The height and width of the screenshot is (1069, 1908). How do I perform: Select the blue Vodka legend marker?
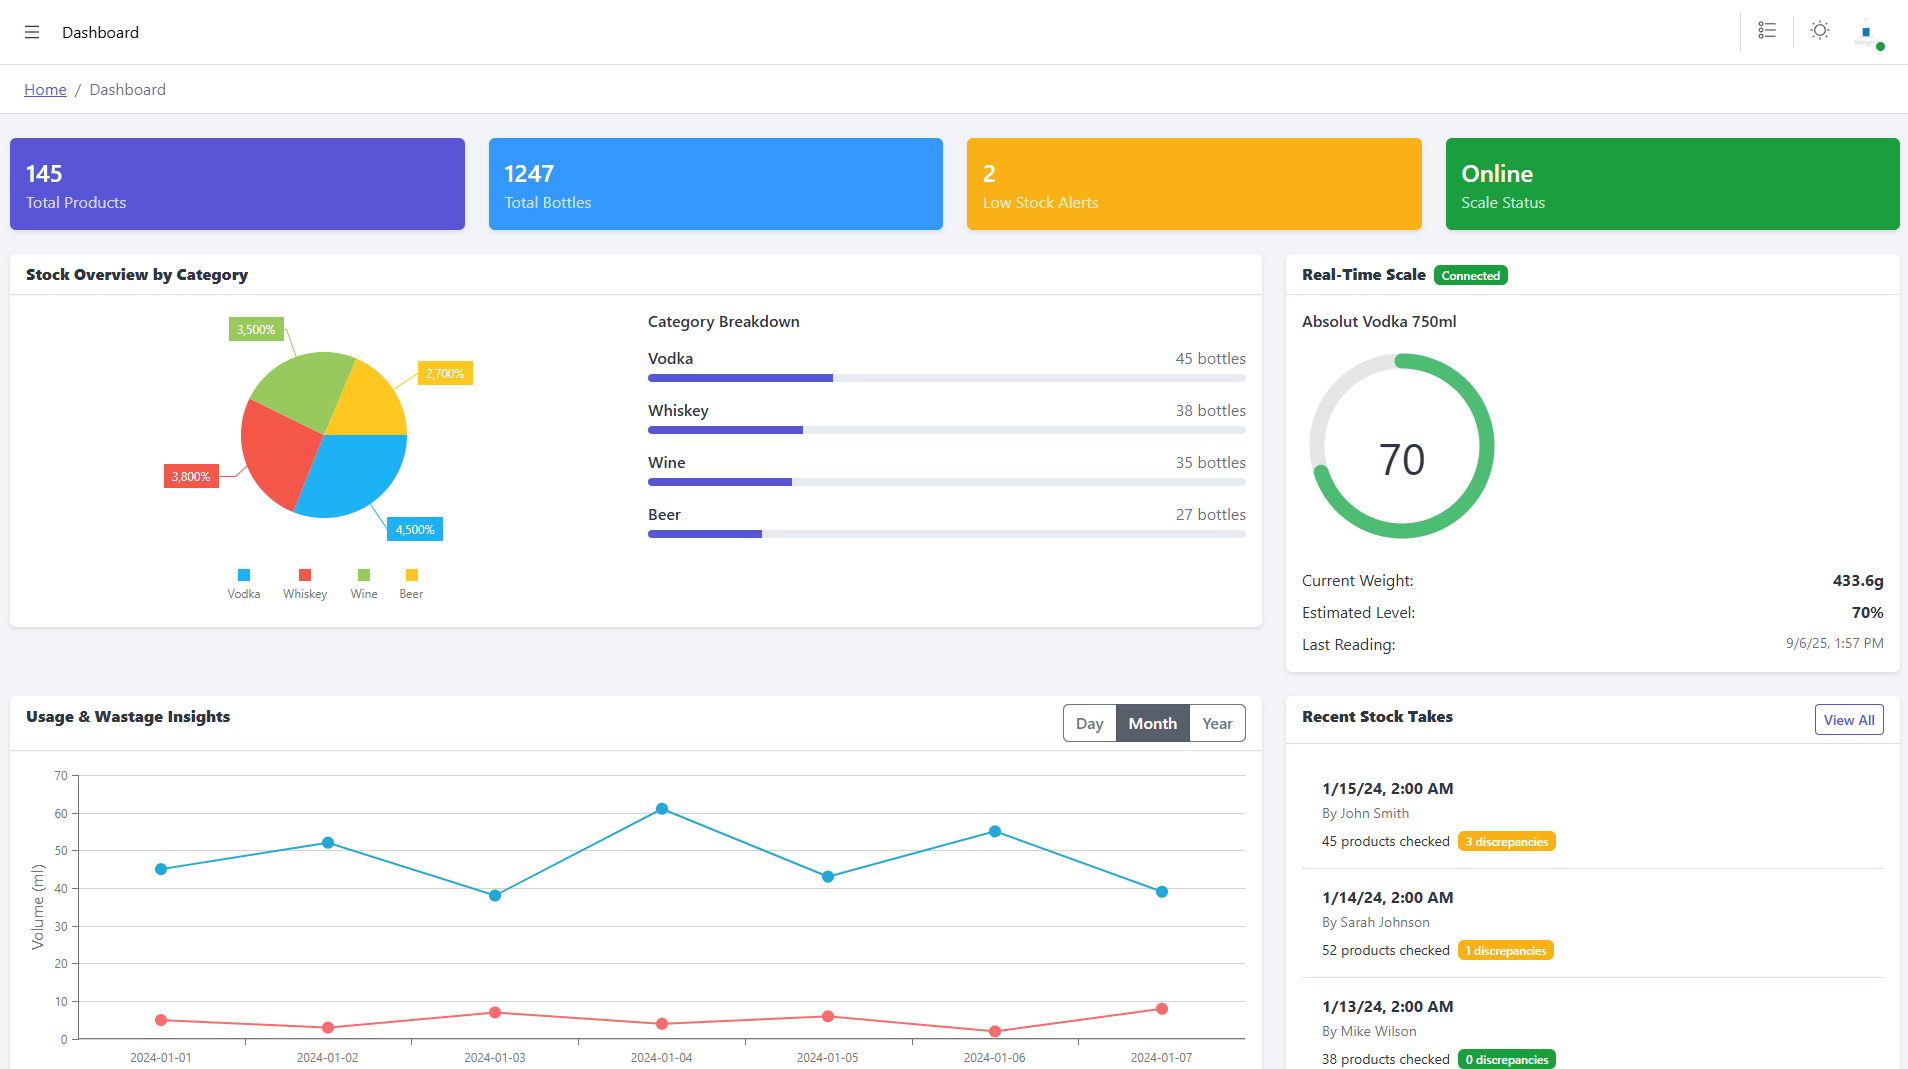(x=242, y=575)
